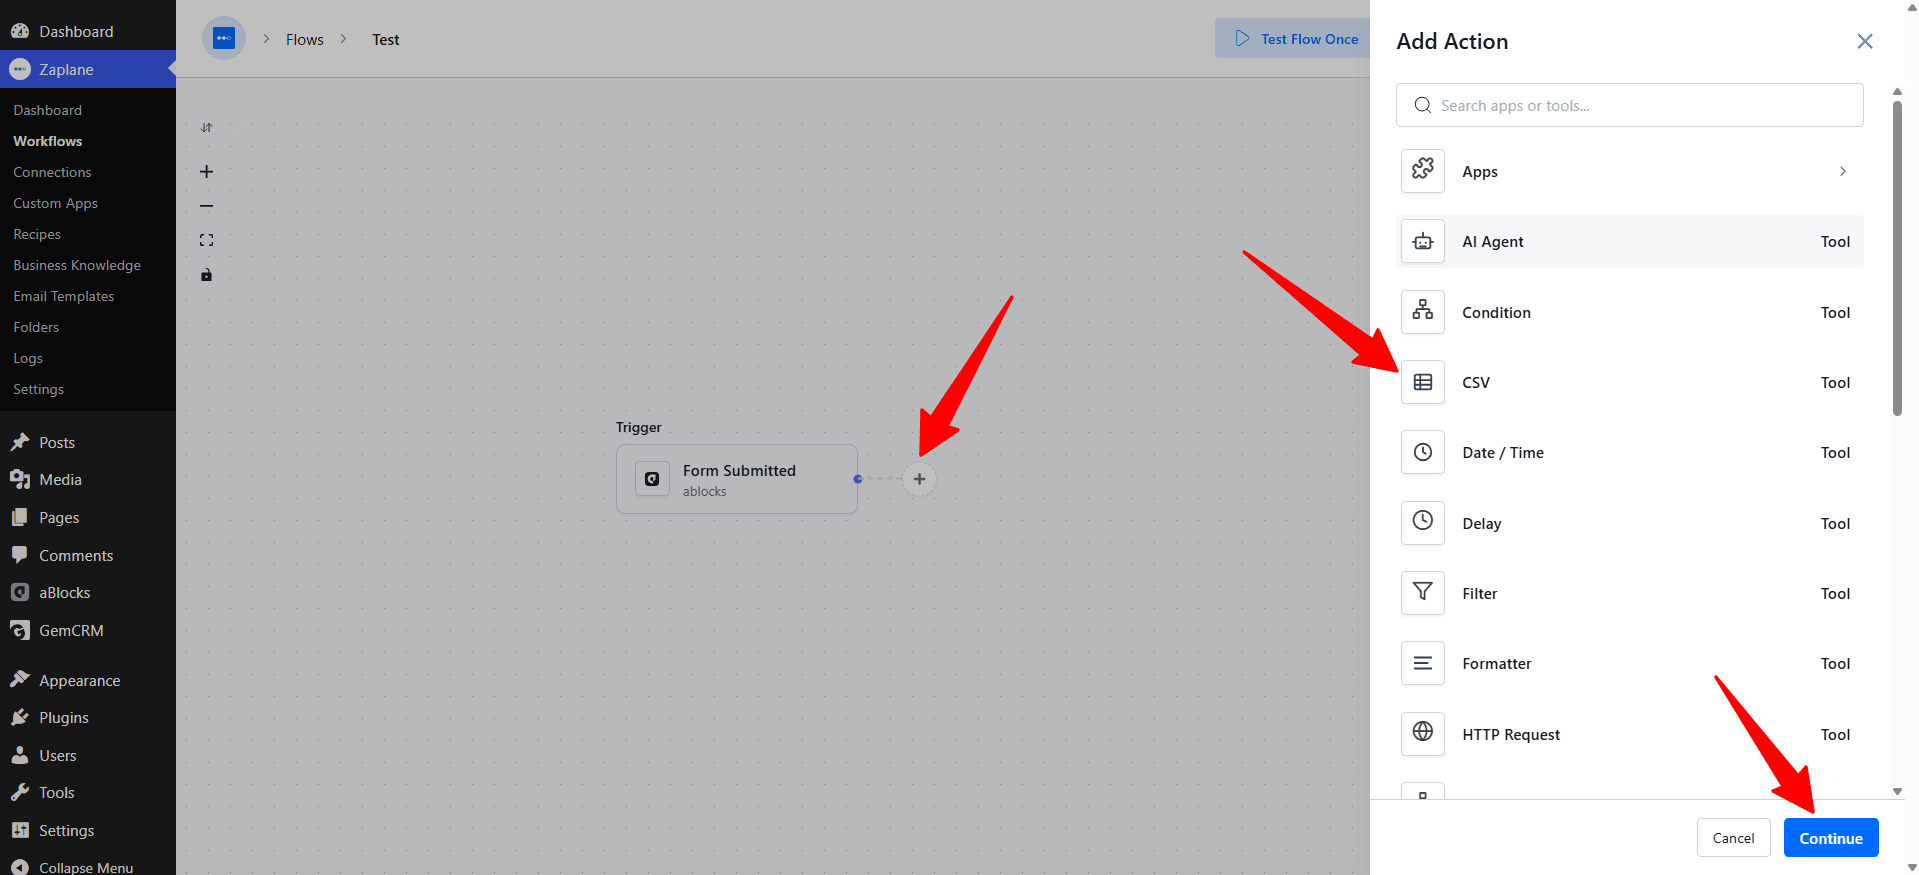The image size is (1919, 875).
Task: Click the Zaplane logo in breadcrumb
Action: point(224,39)
